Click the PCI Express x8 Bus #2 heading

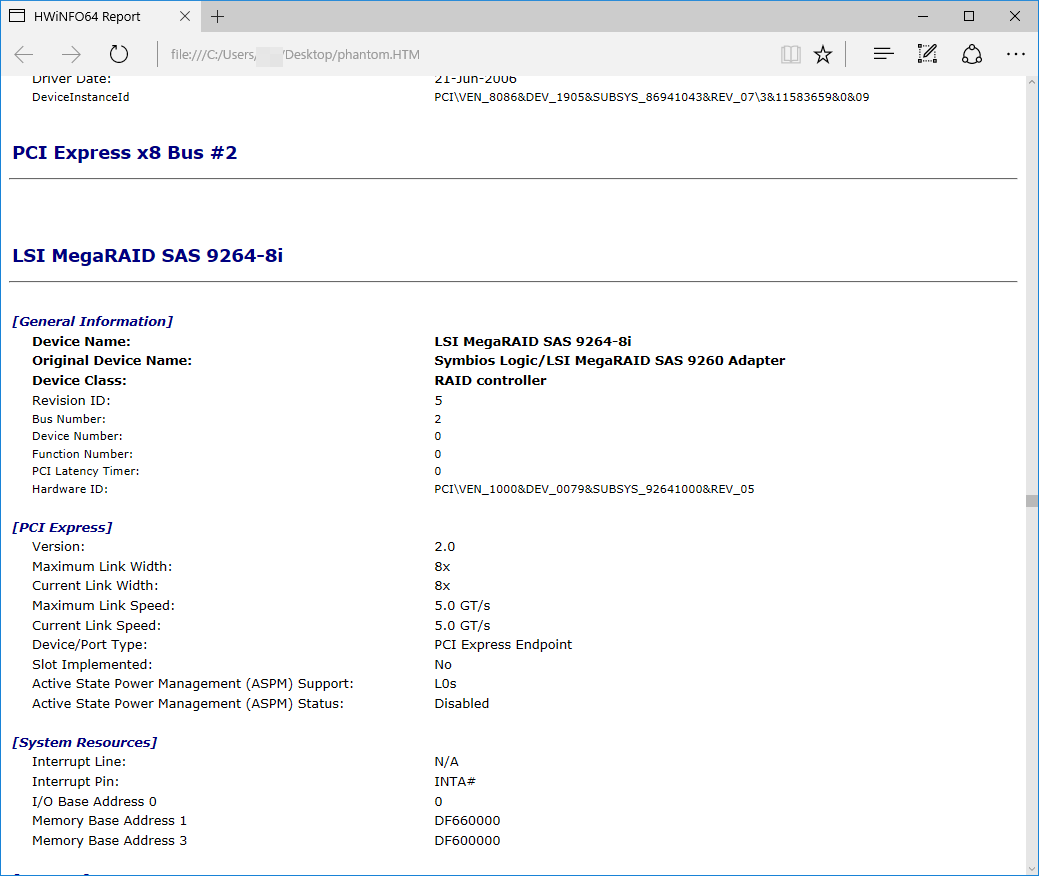pos(125,153)
